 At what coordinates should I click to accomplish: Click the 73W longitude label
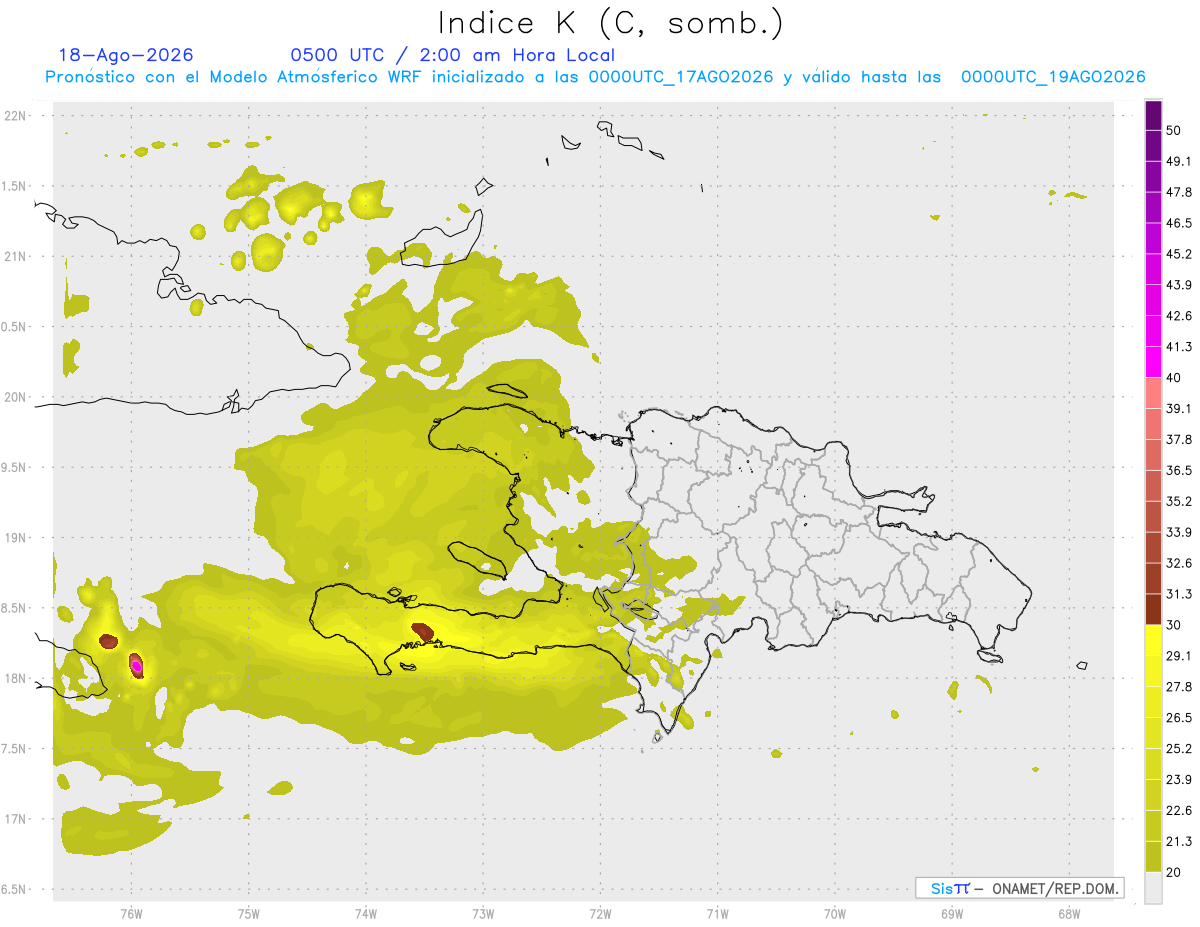point(483,915)
